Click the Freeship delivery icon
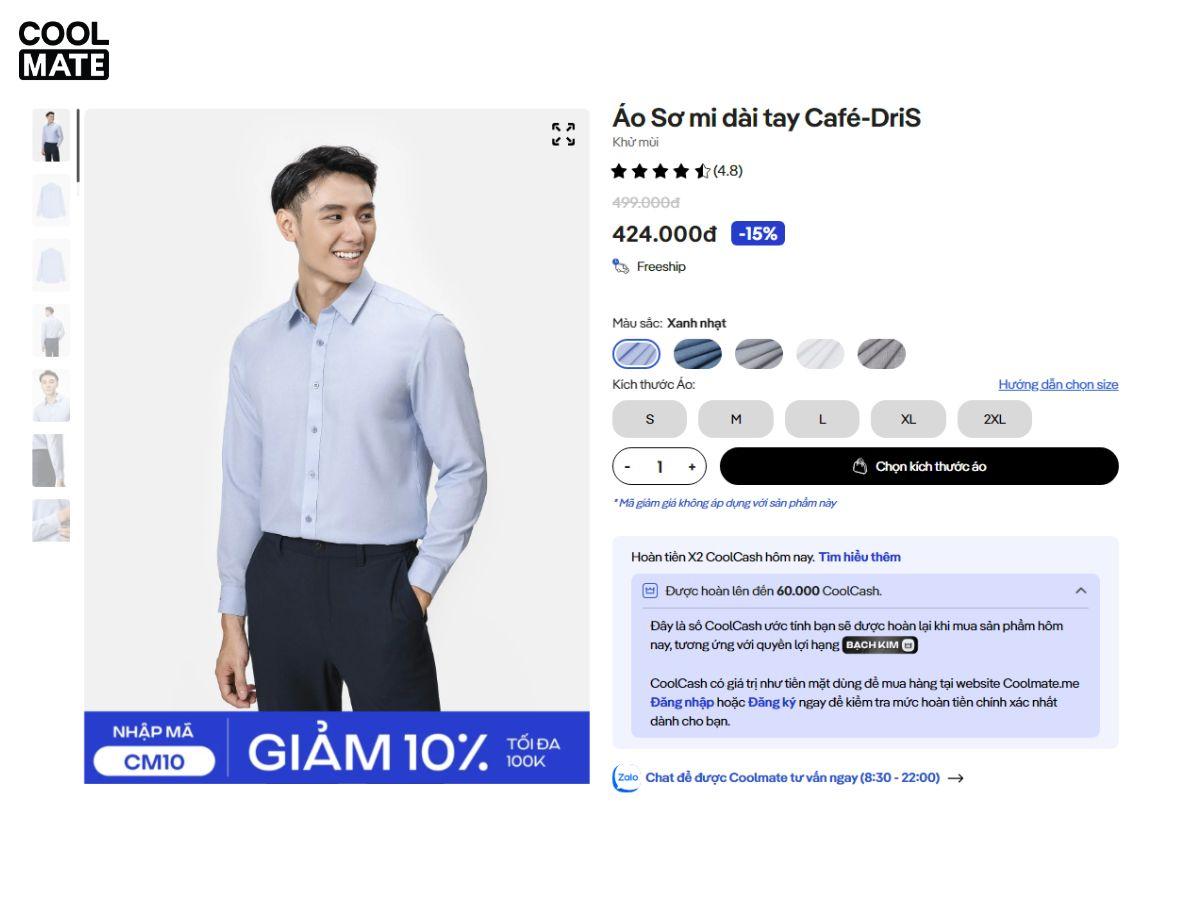 tap(621, 266)
